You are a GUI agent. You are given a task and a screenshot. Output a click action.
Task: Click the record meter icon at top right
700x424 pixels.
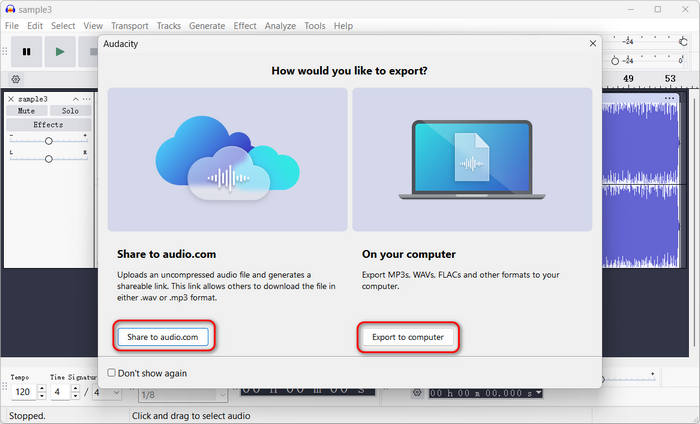[x=683, y=42]
